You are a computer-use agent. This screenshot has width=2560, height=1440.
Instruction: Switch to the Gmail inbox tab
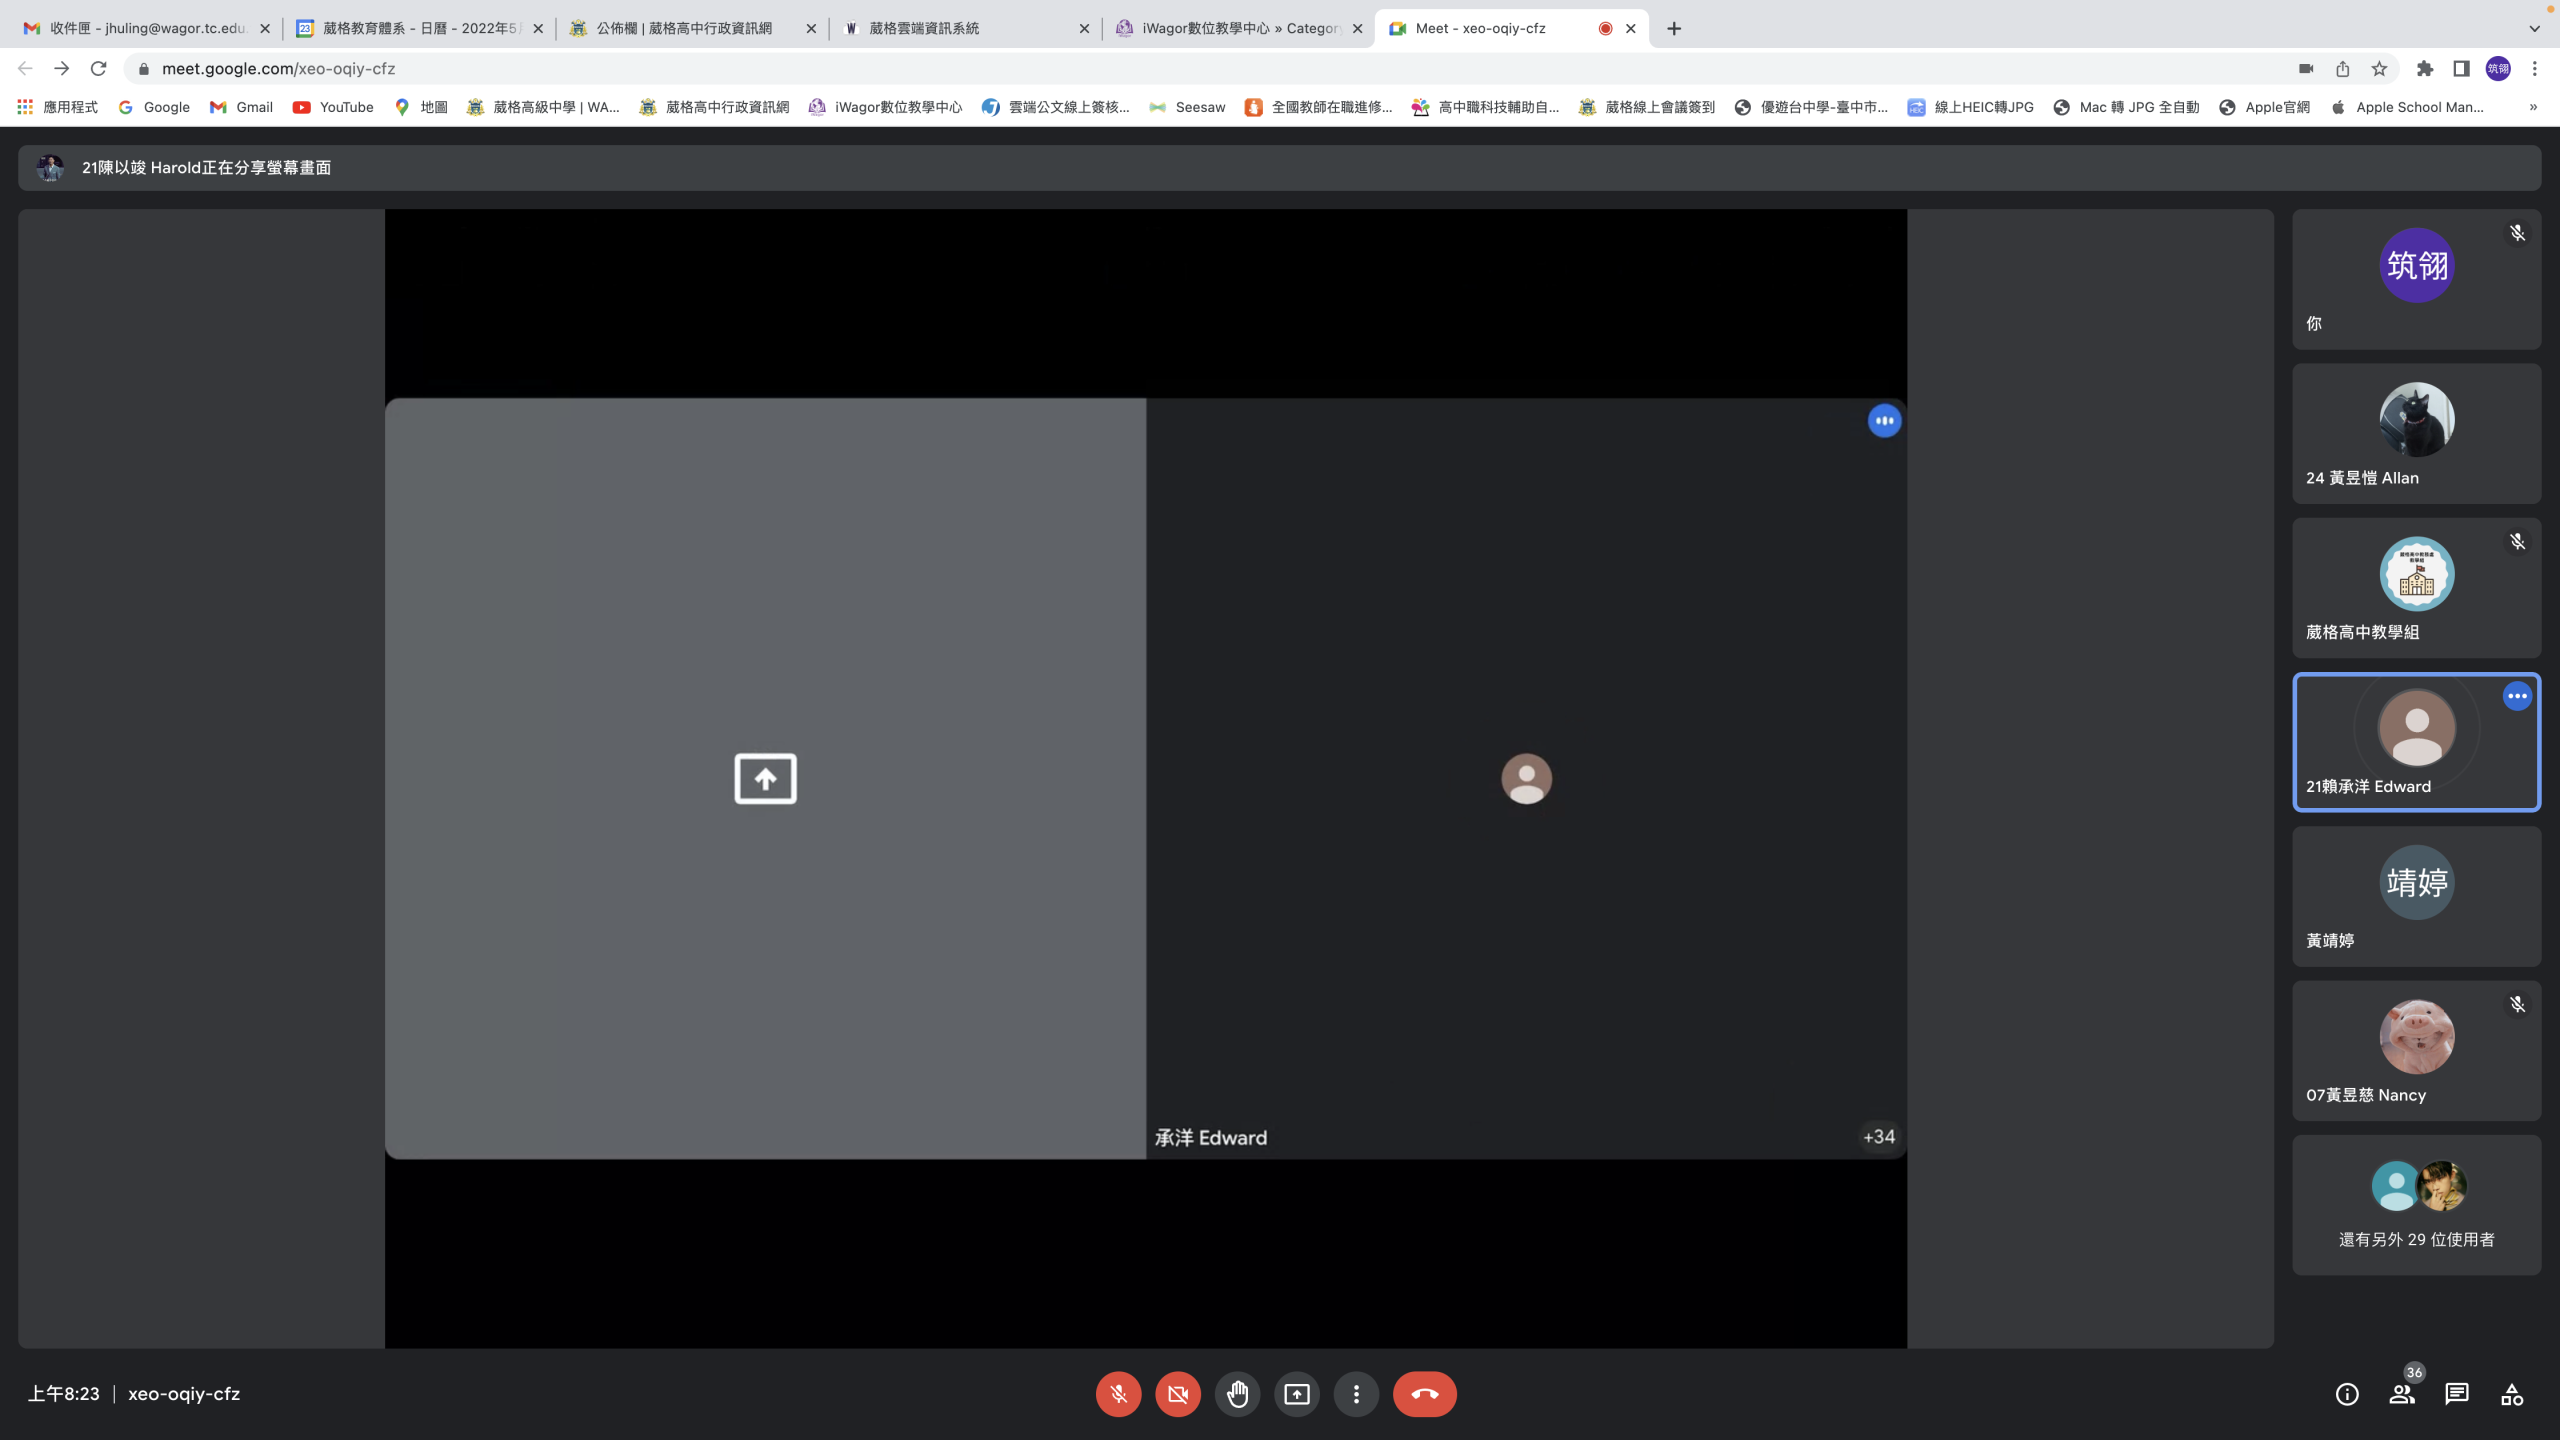tap(146, 28)
